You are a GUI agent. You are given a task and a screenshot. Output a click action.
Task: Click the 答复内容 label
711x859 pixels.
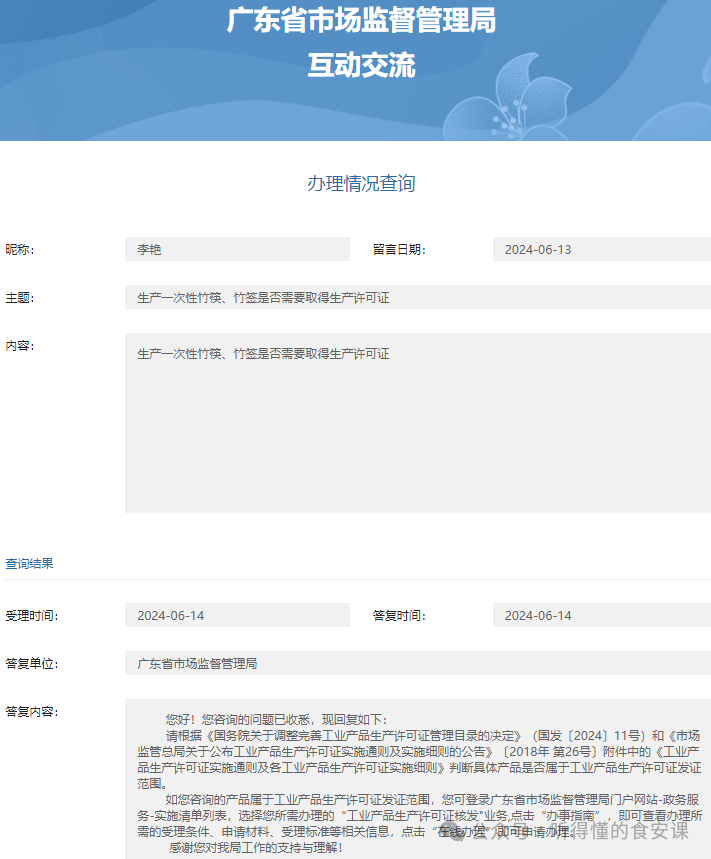pyautogui.click(x=32, y=712)
